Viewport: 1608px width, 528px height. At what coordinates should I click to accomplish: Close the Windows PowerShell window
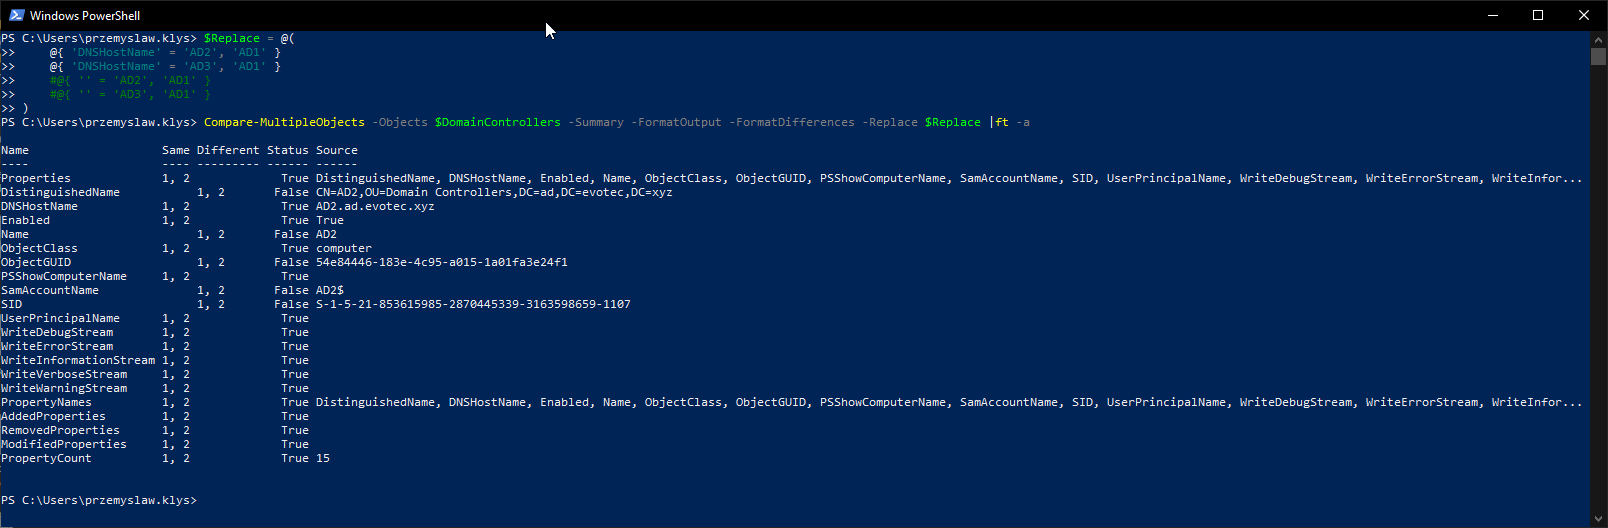pos(1584,15)
